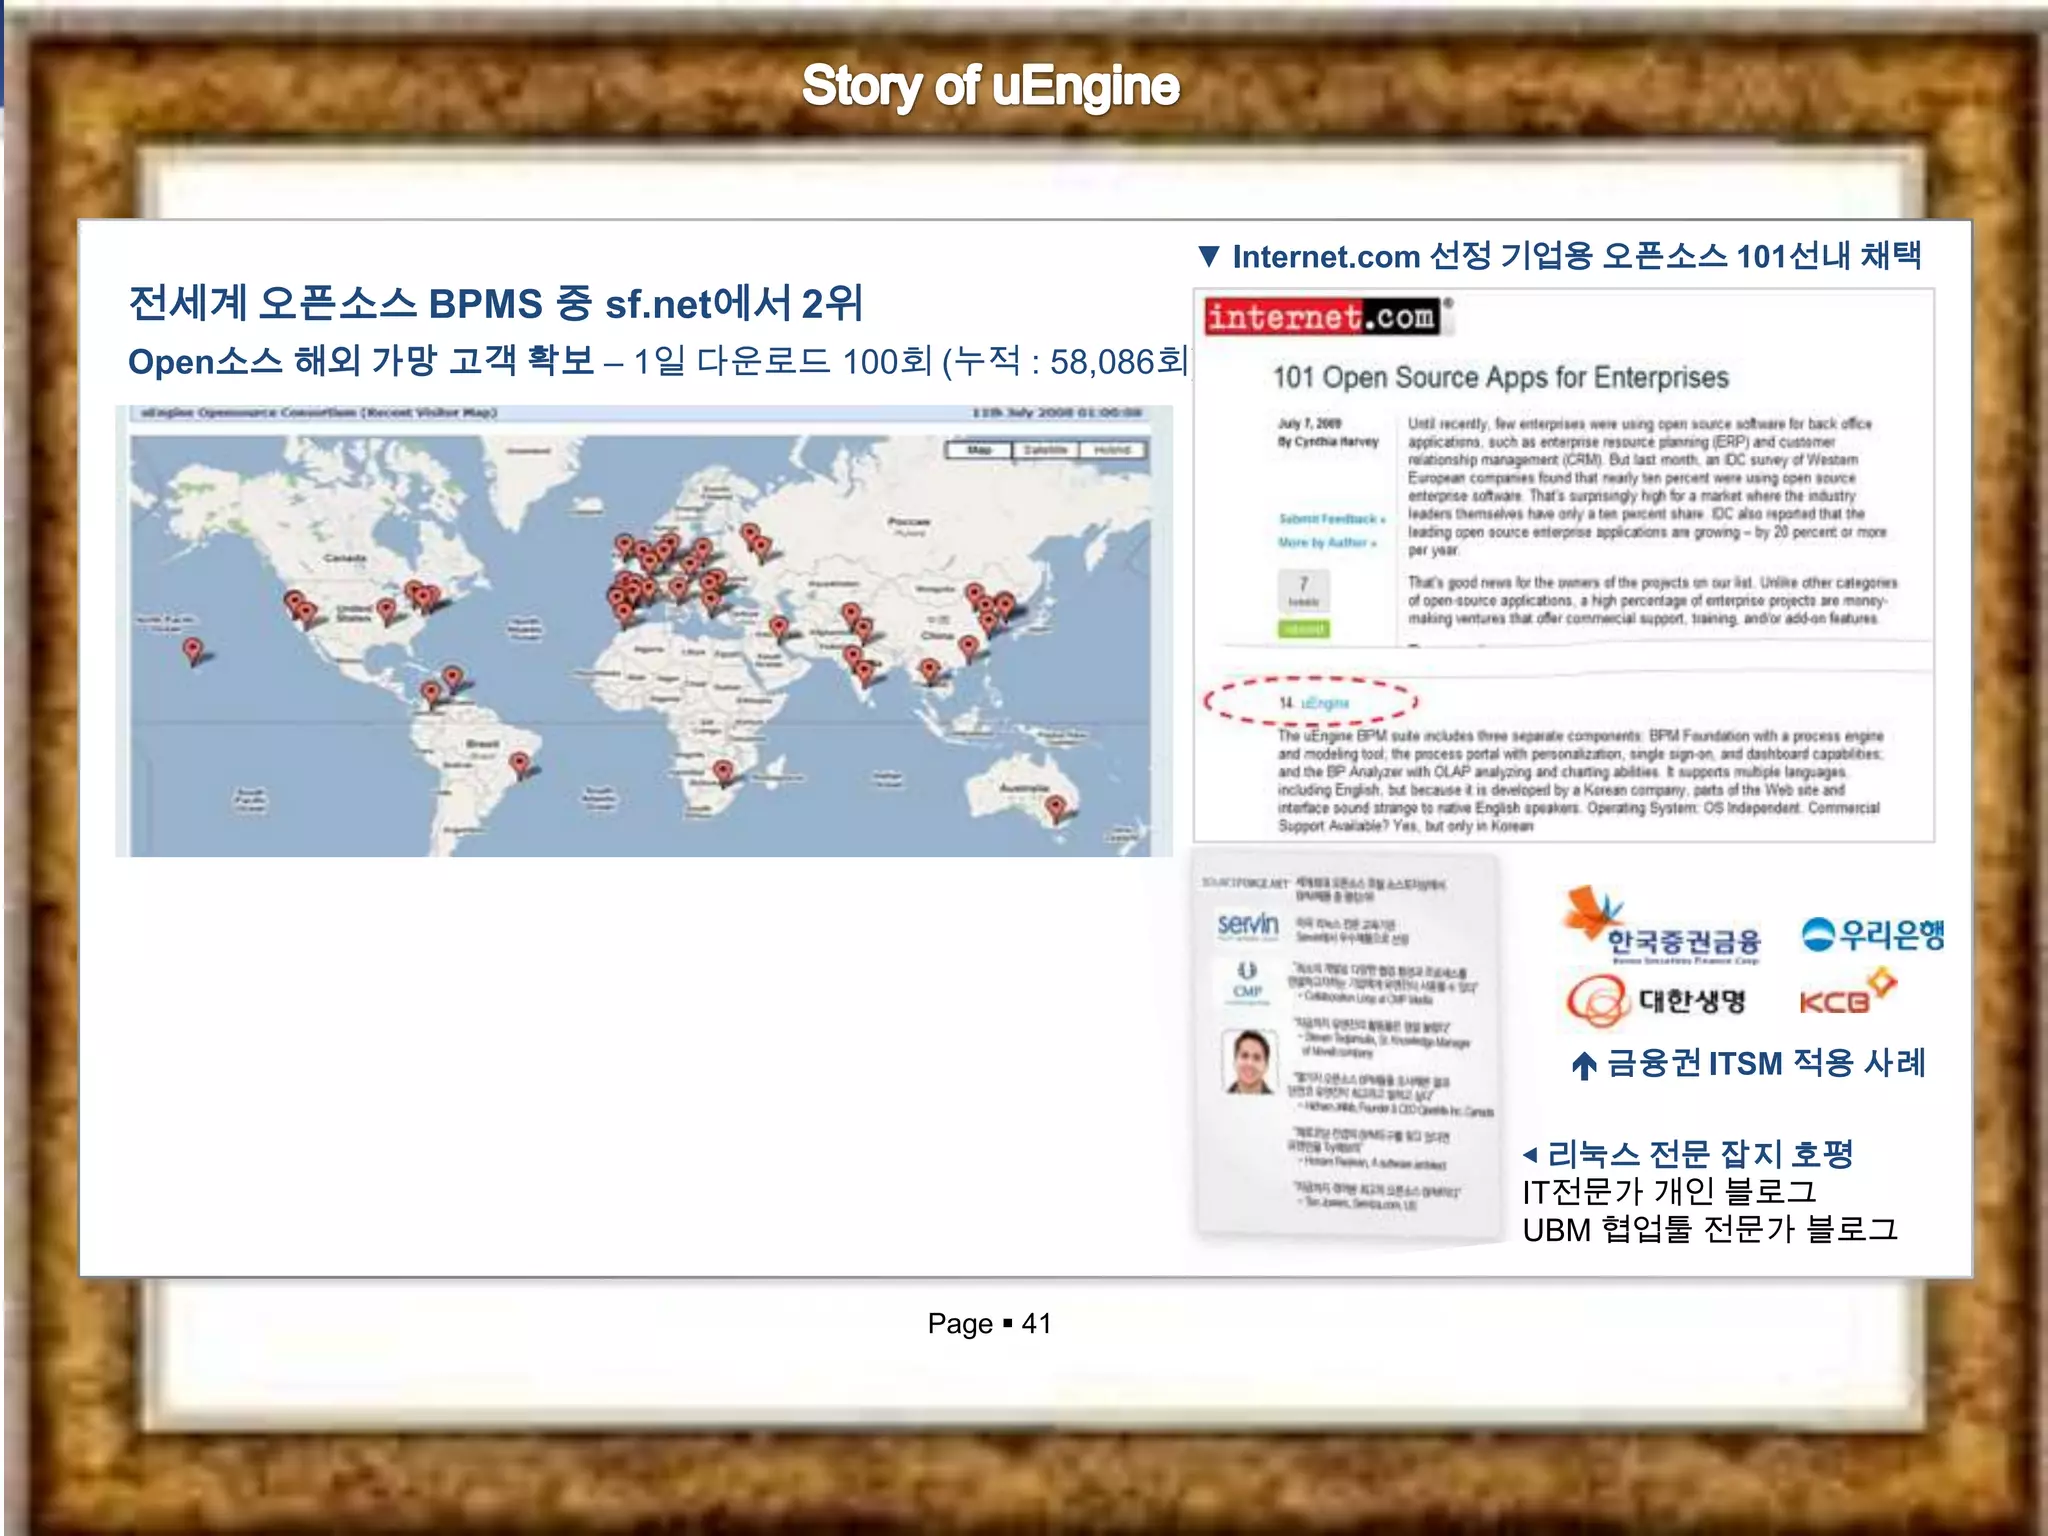Click the 'Open소스 해외 가망 고객 확보' subtitle

click(361, 361)
